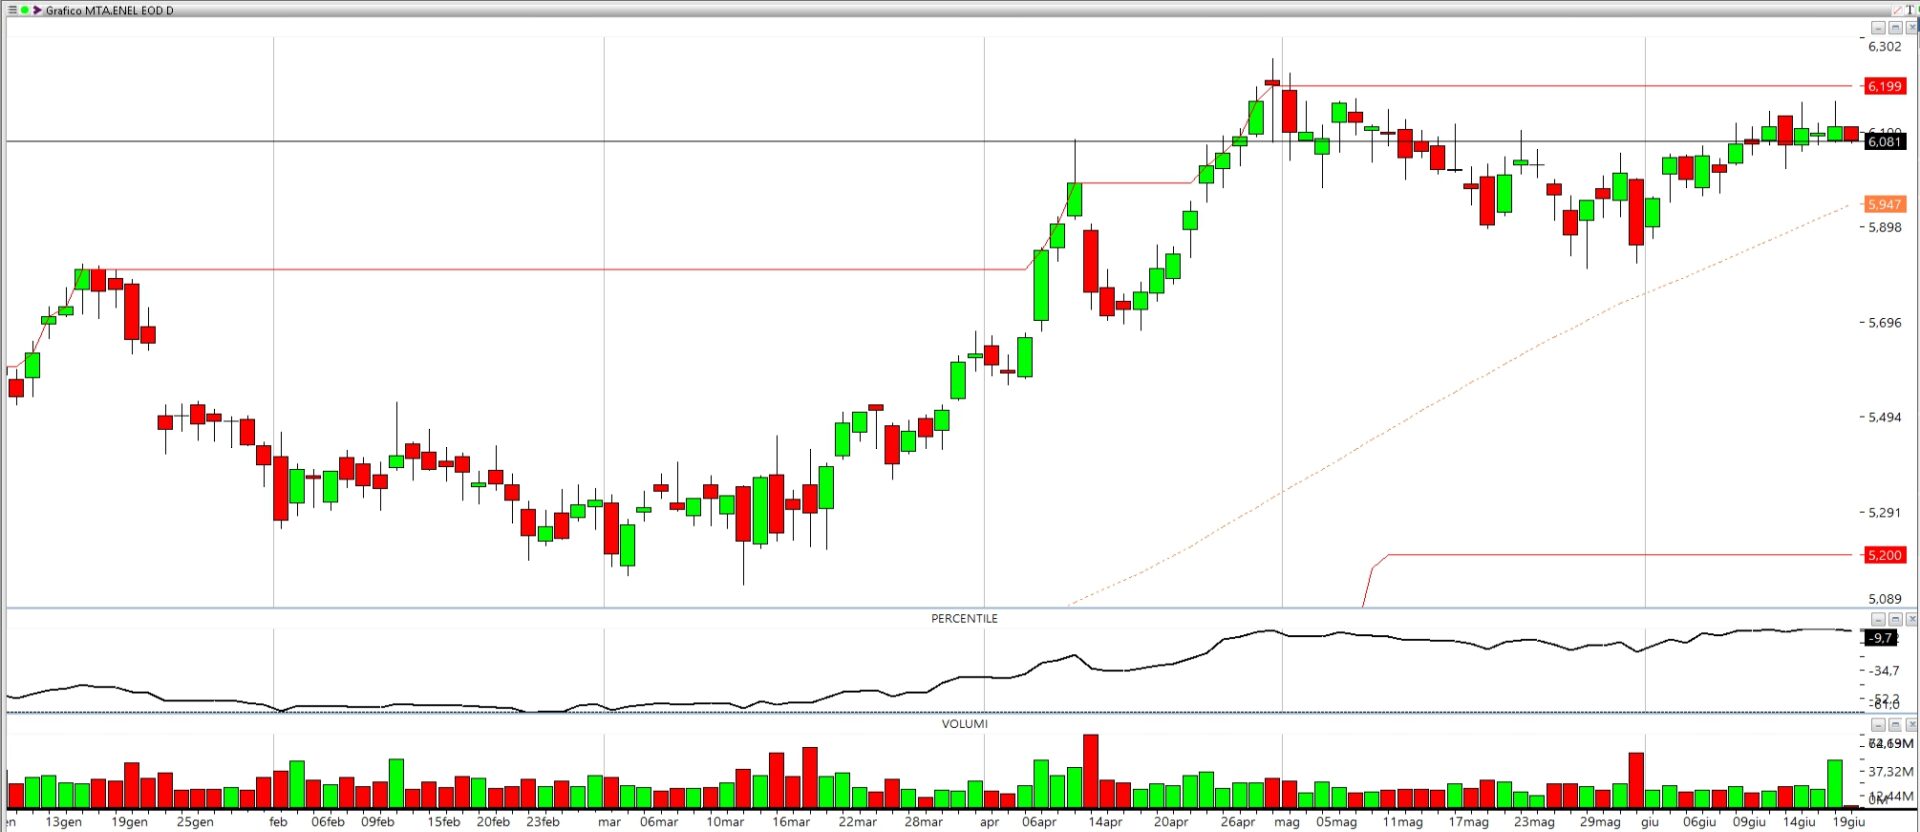Minimize the main price chart pane
Screen dimensions: 1920x832
(x=1878, y=28)
